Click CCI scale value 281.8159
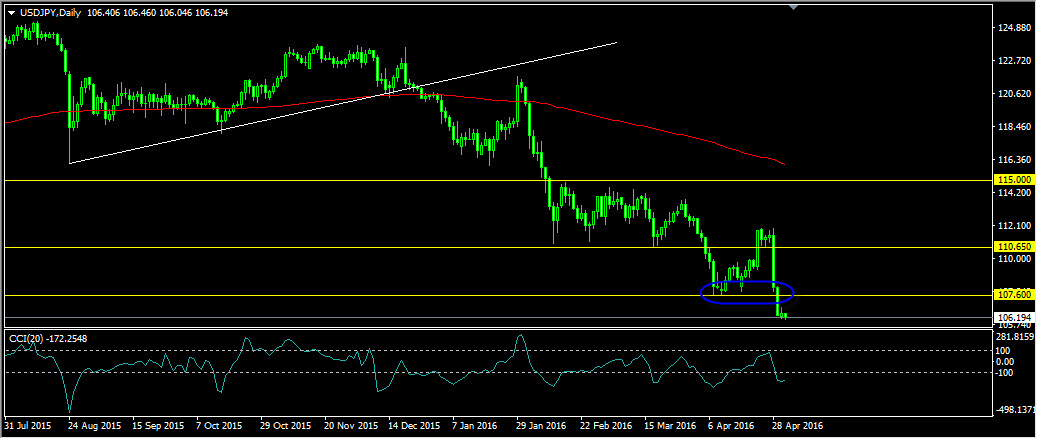1037x439 pixels. (1016, 337)
